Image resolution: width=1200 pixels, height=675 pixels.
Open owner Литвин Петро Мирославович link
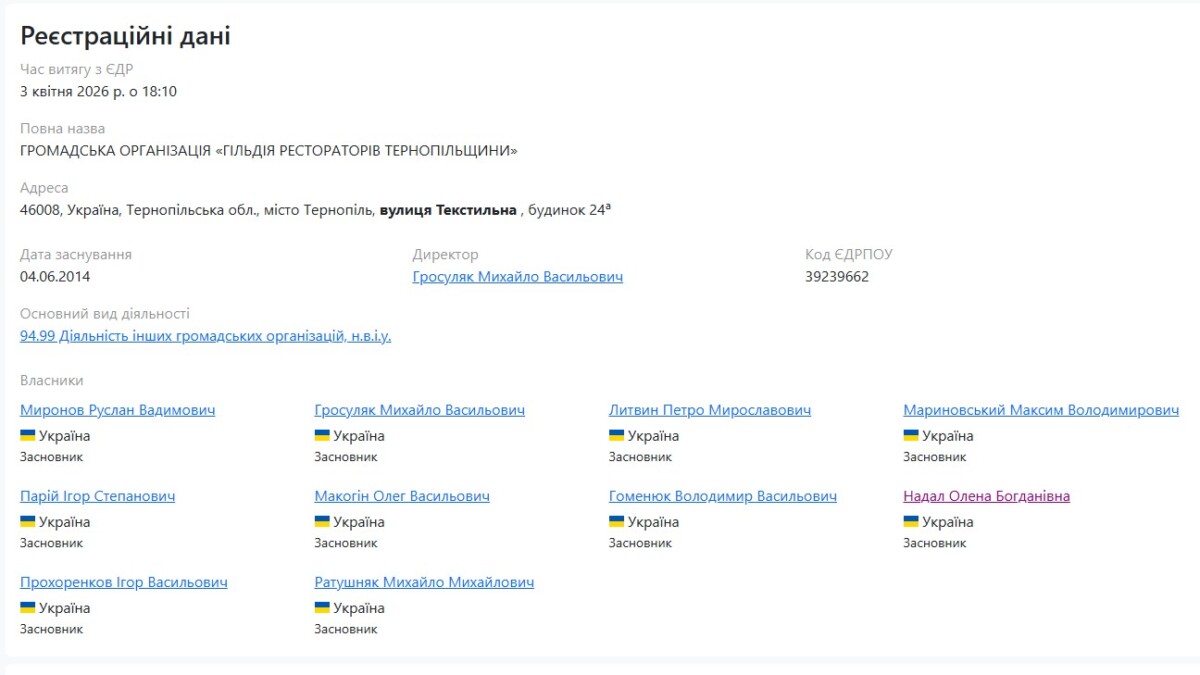(709, 410)
